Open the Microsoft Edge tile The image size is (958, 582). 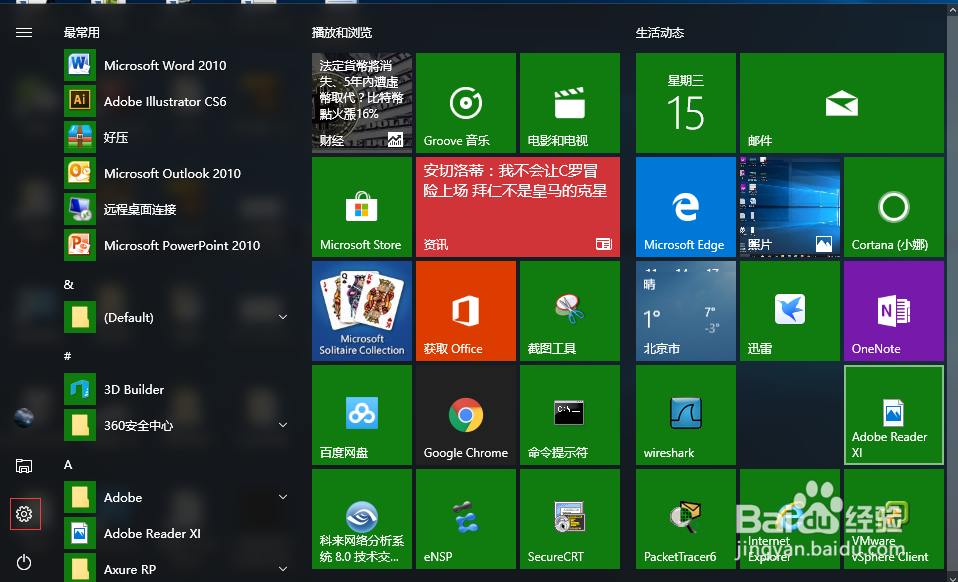pos(686,206)
